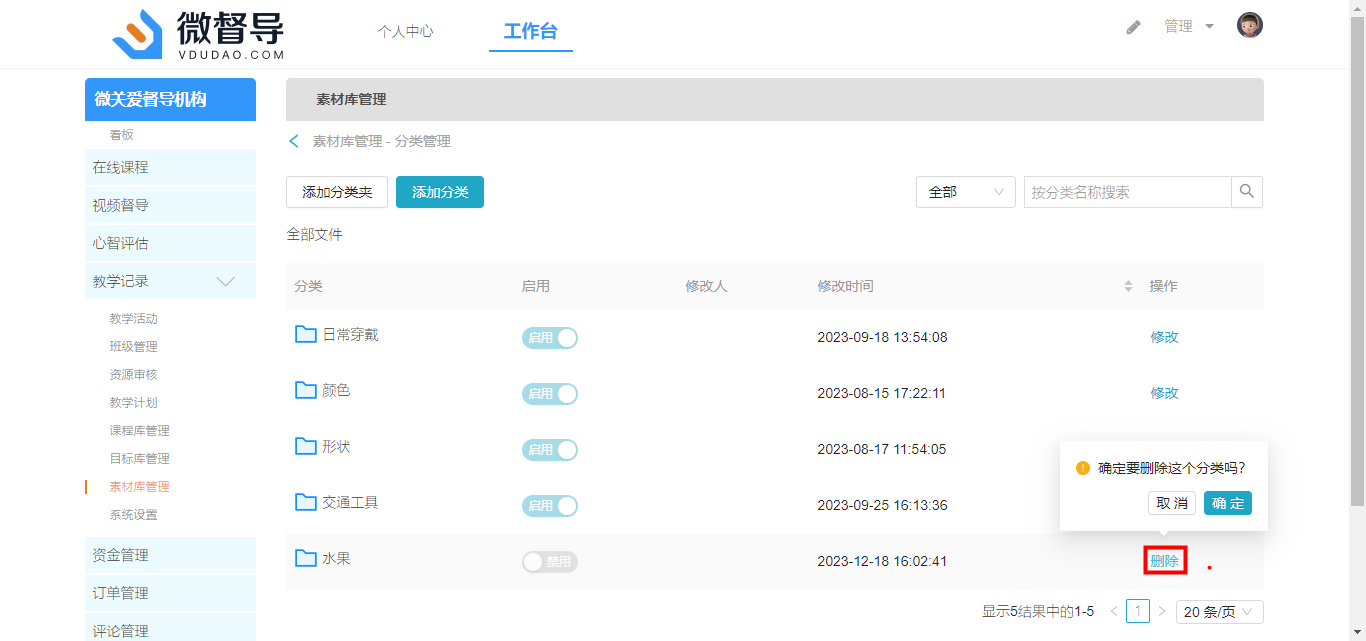
Task: Open the user avatar menu
Action: click(1249, 26)
